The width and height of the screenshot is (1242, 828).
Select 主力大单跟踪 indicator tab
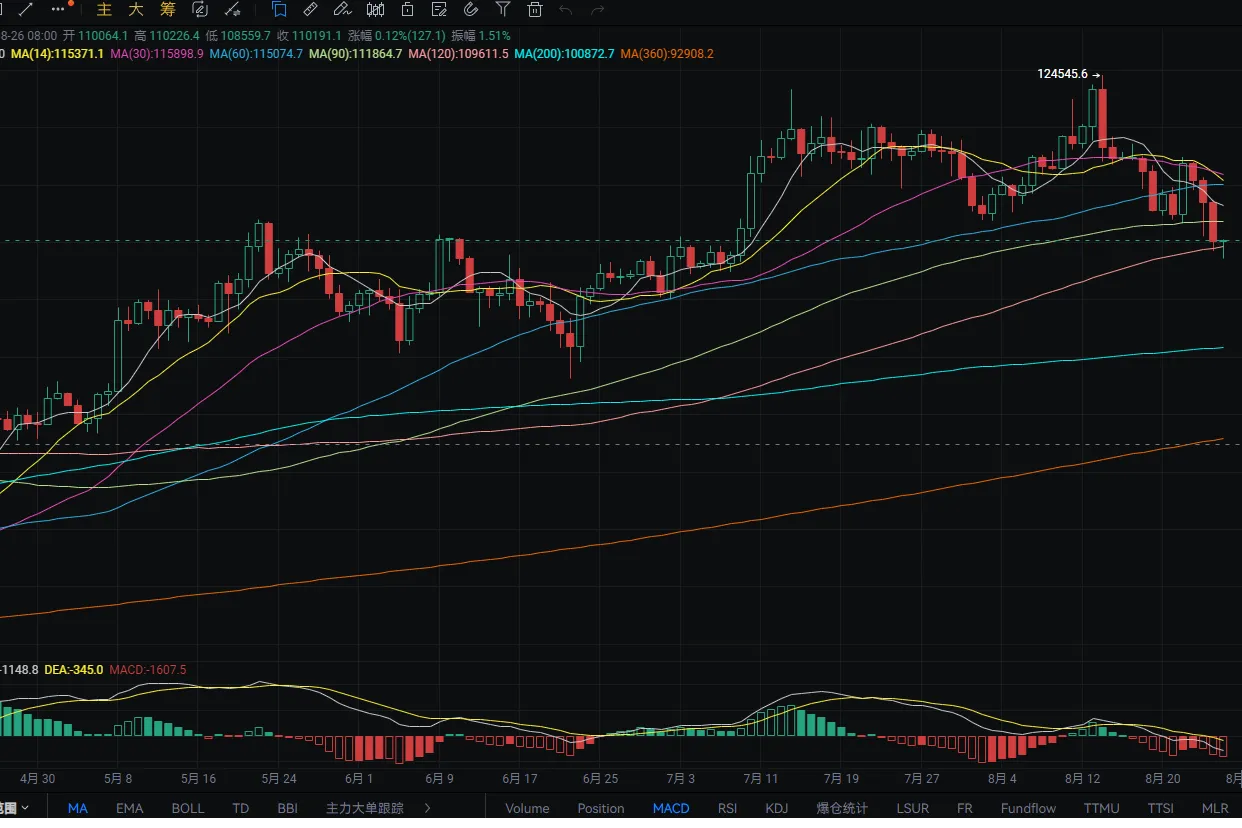[365, 808]
